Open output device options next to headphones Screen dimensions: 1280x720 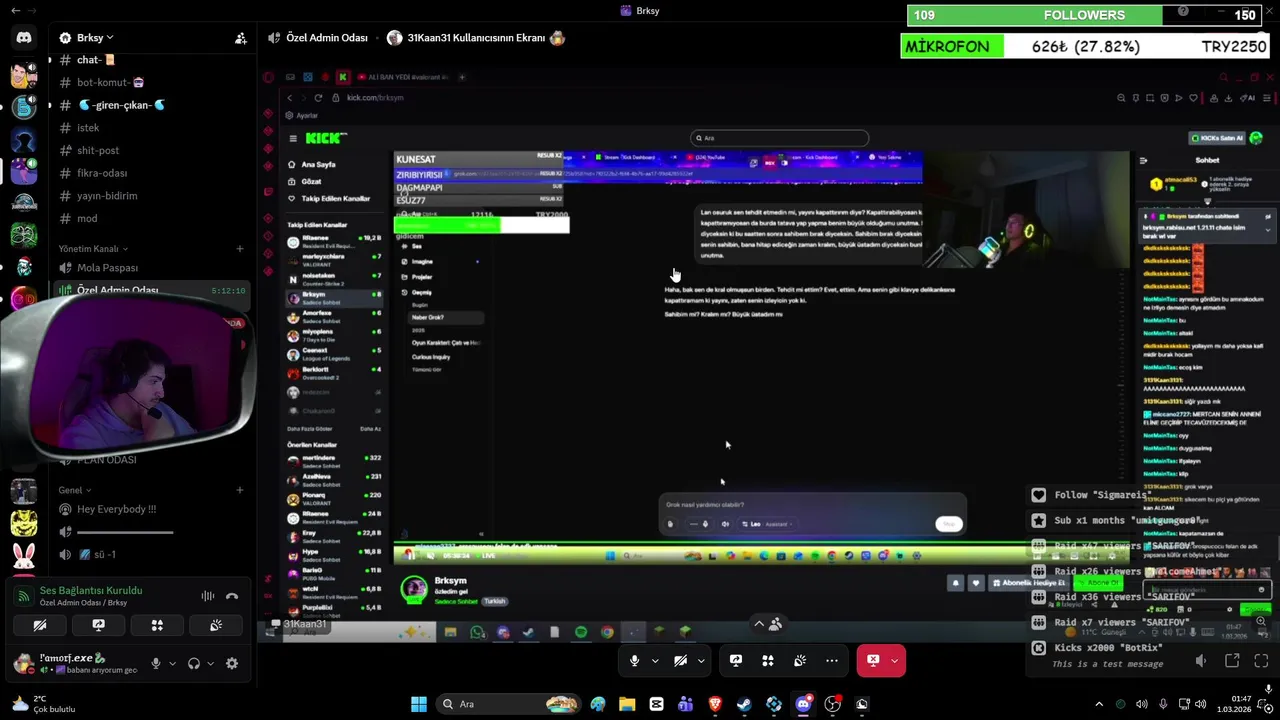coord(210,663)
